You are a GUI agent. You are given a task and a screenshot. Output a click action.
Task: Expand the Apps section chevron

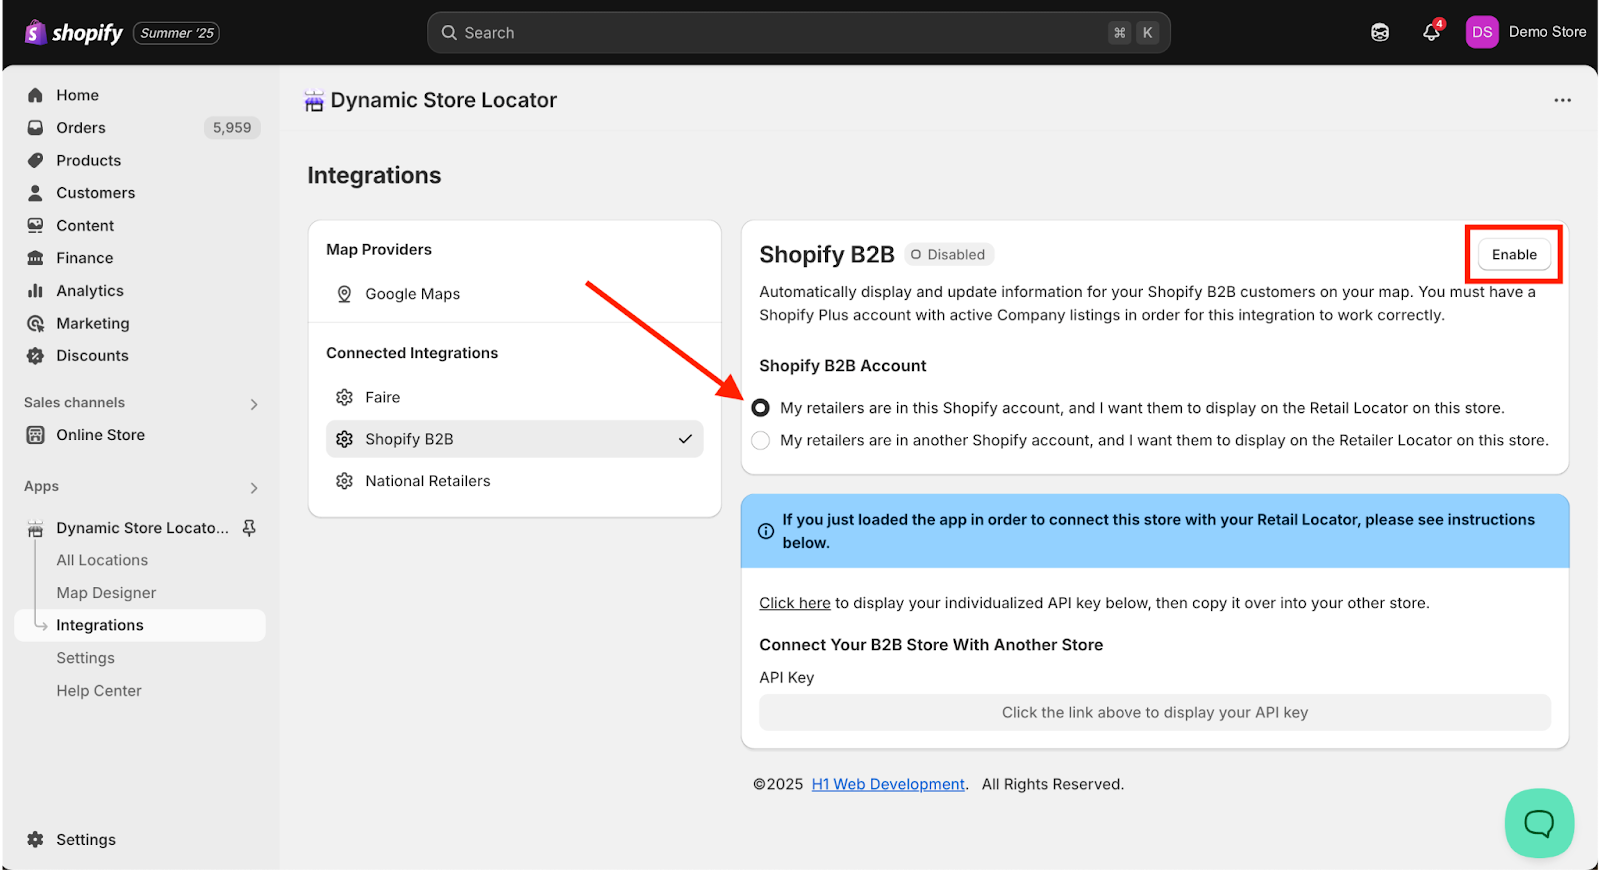pos(254,488)
